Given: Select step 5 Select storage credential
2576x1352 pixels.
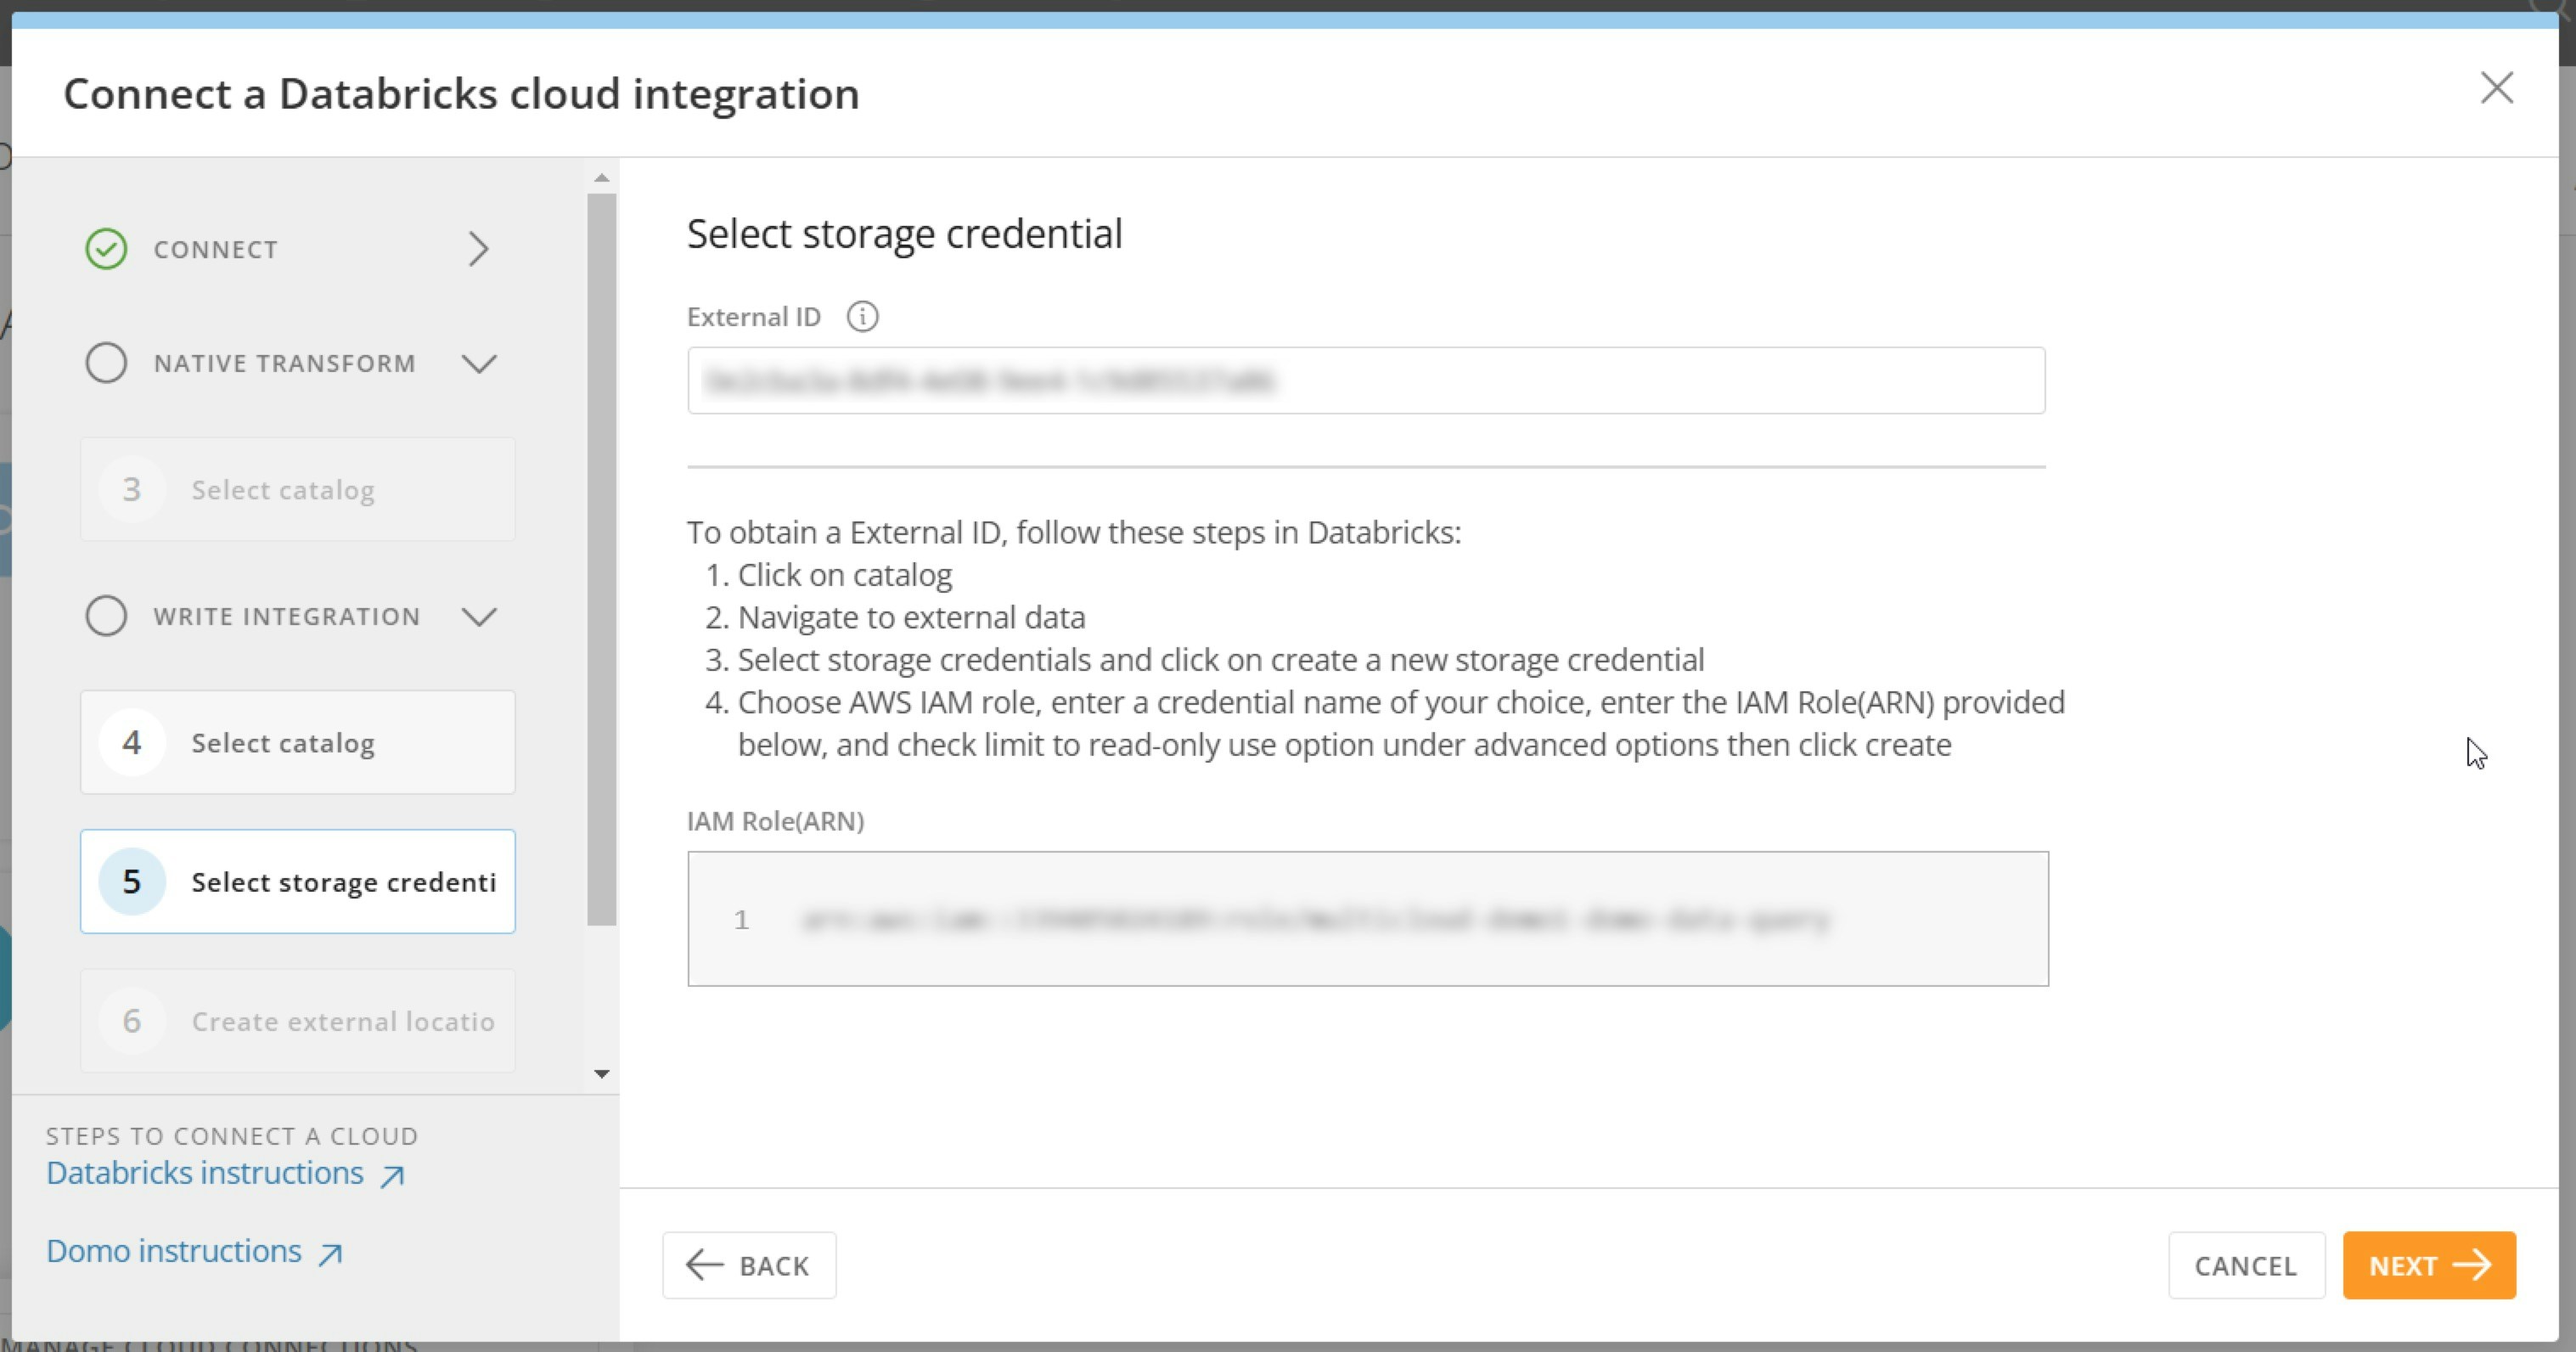Looking at the screenshot, I should [x=297, y=881].
